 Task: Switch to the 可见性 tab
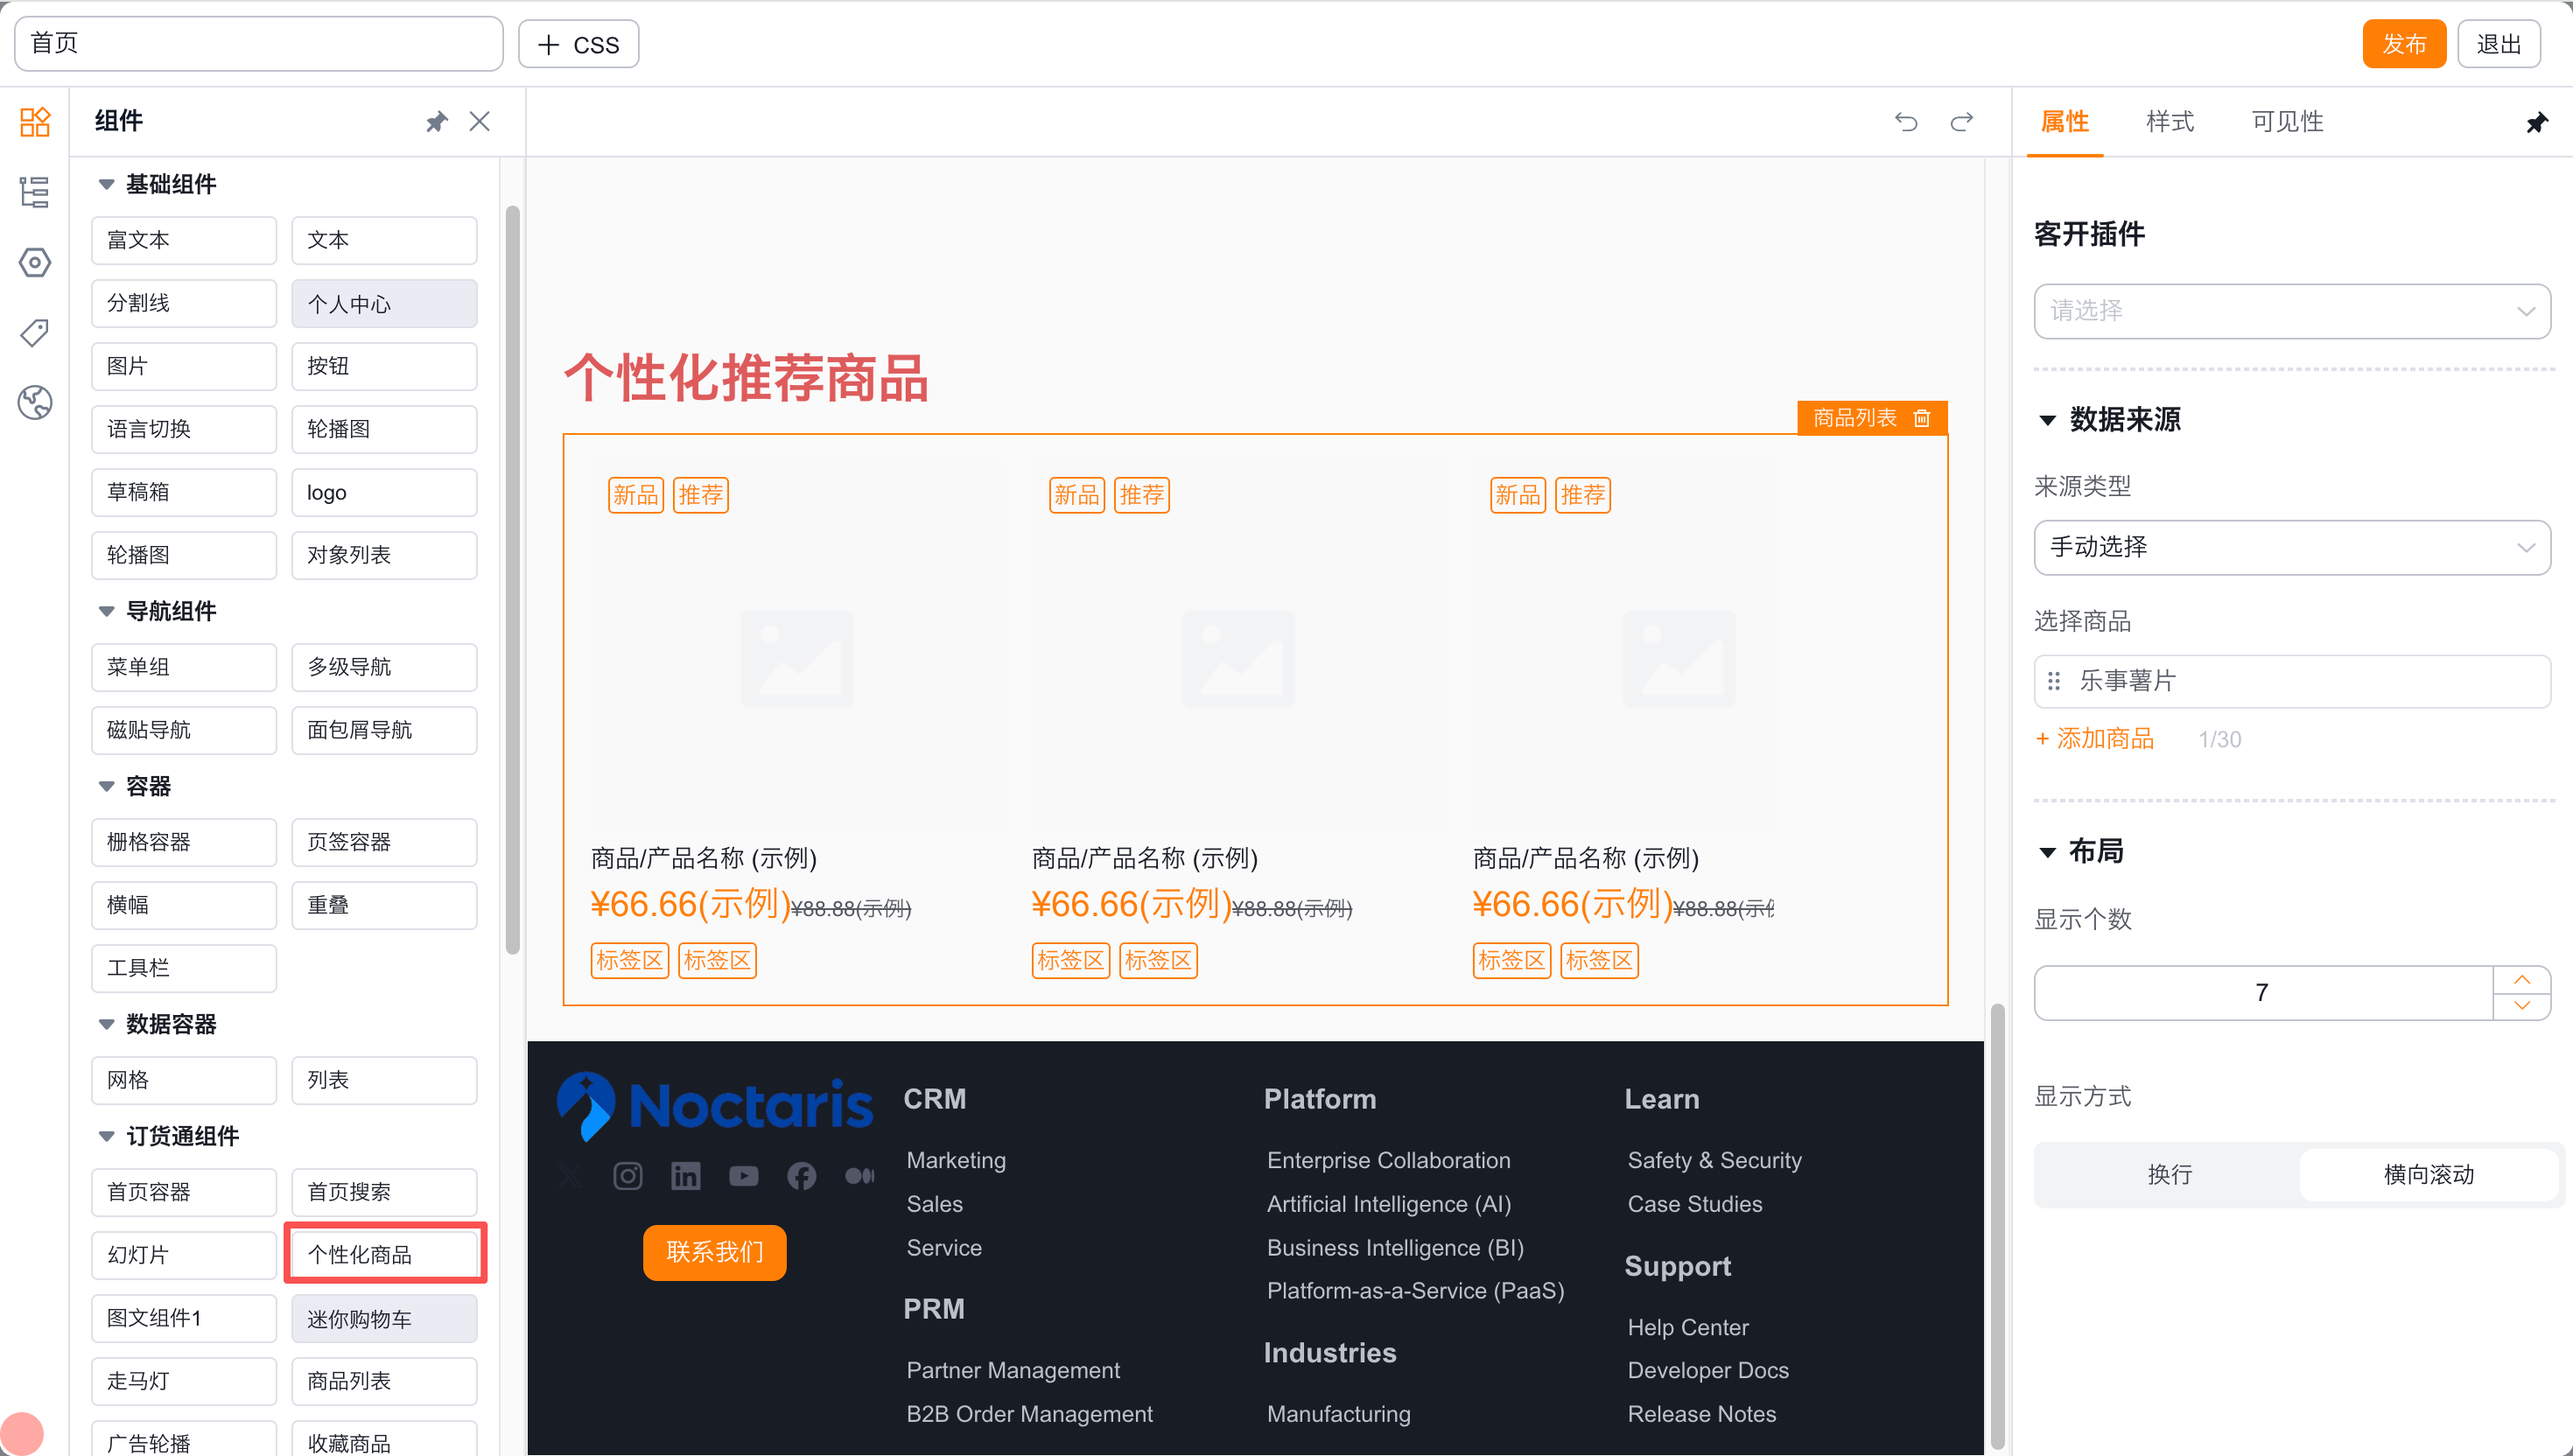point(2287,122)
